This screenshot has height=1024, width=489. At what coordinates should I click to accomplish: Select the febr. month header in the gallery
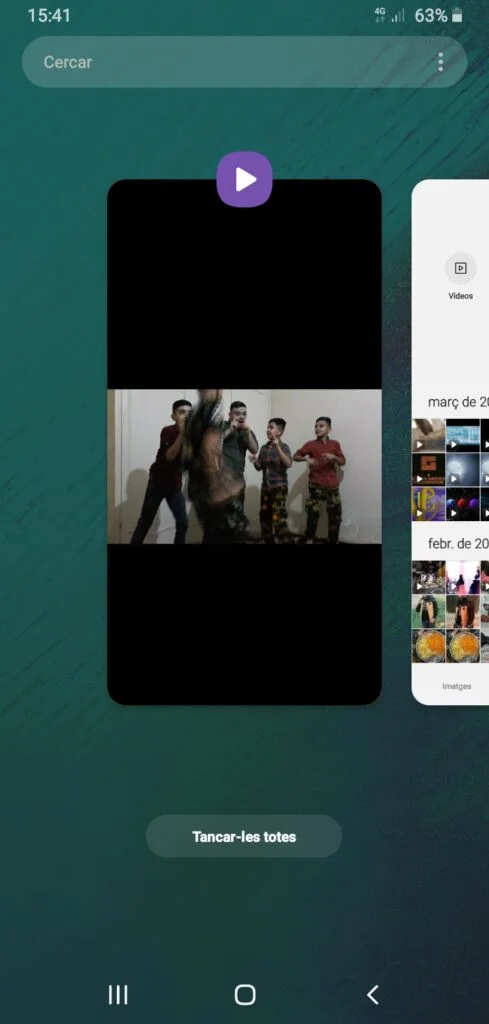tap(458, 543)
